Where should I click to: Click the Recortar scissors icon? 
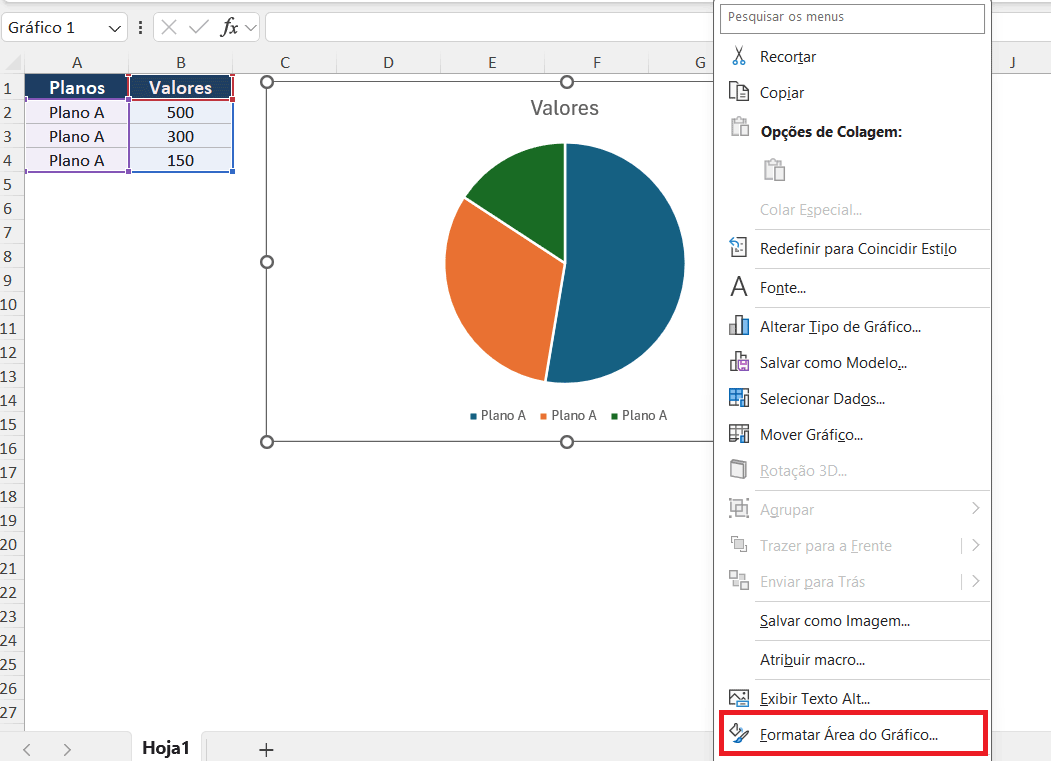[x=739, y=56]
